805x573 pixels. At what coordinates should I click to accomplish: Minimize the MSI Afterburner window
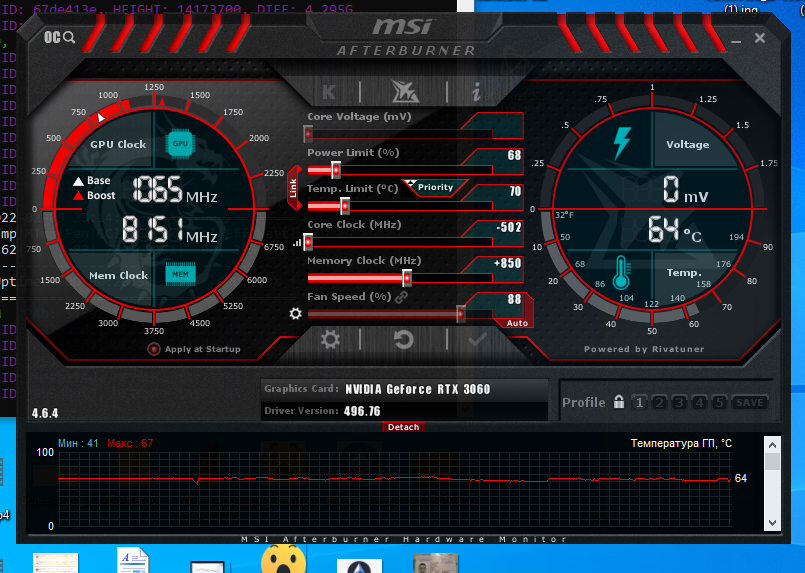[x=736, y=40]
